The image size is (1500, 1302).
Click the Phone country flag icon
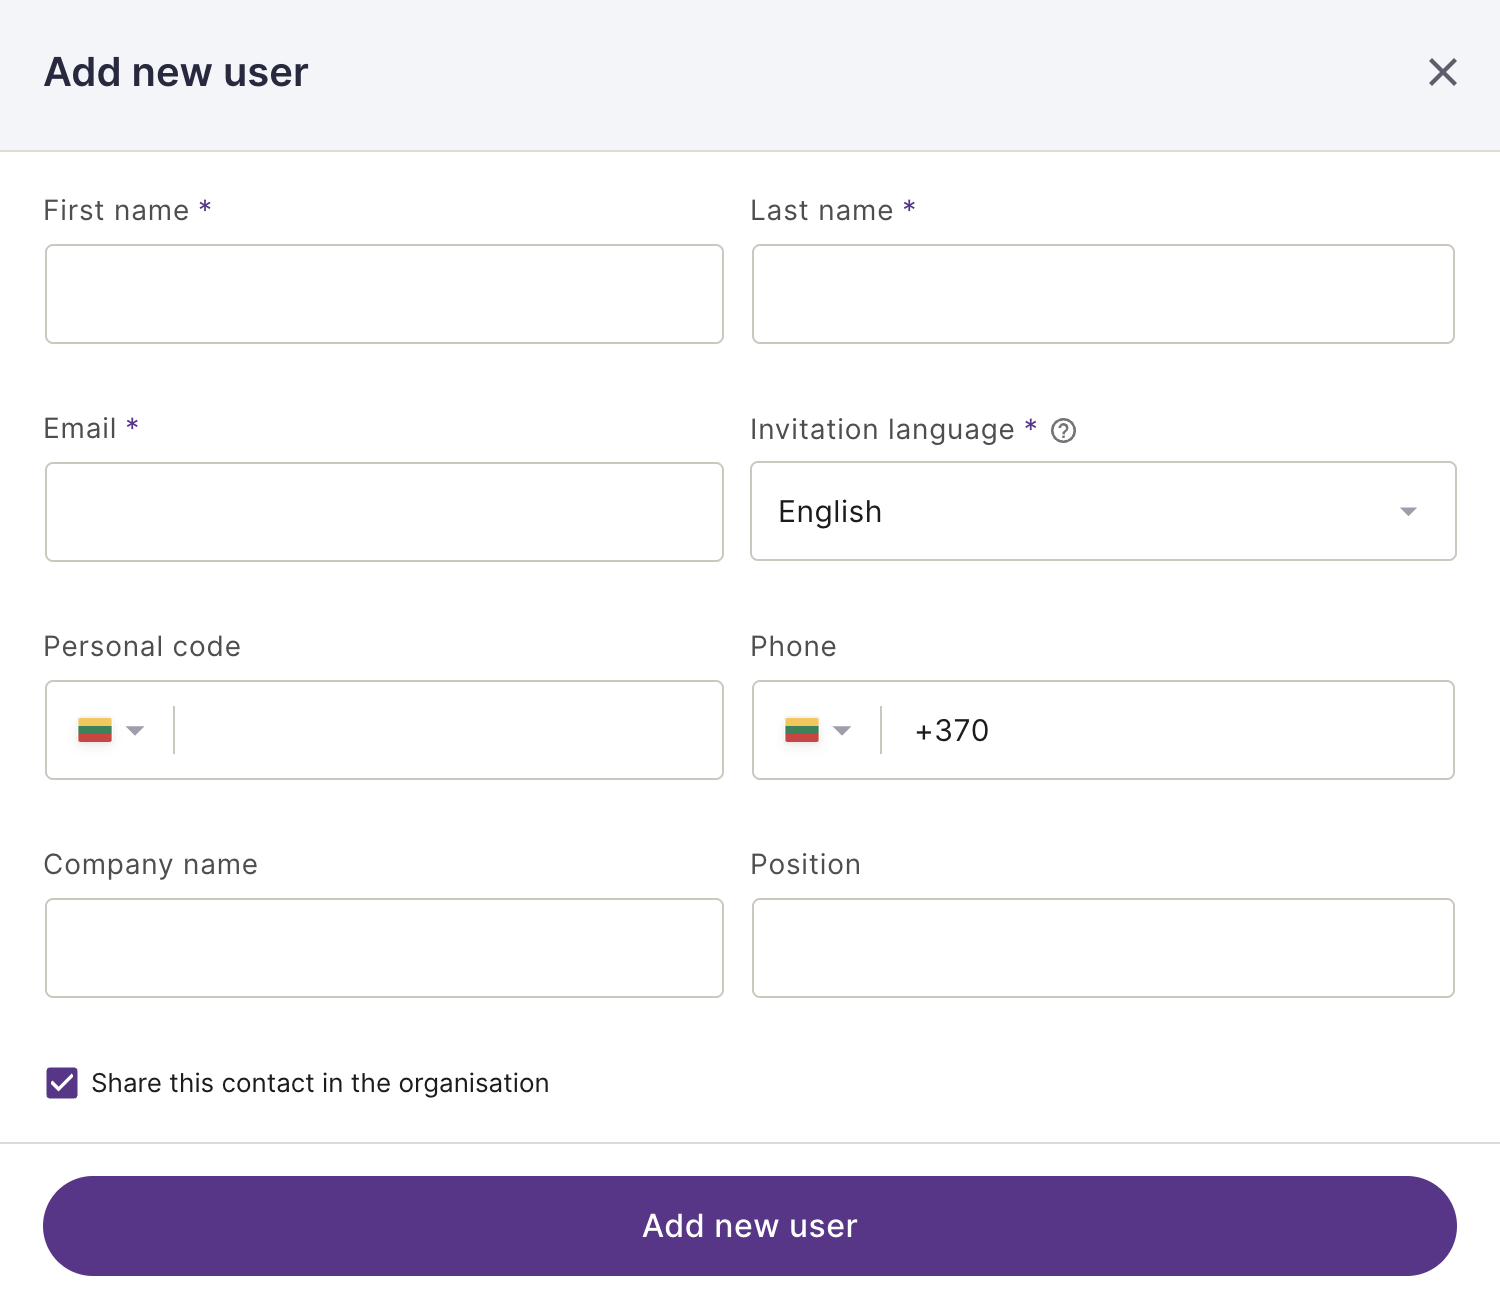tap(802, 730)
